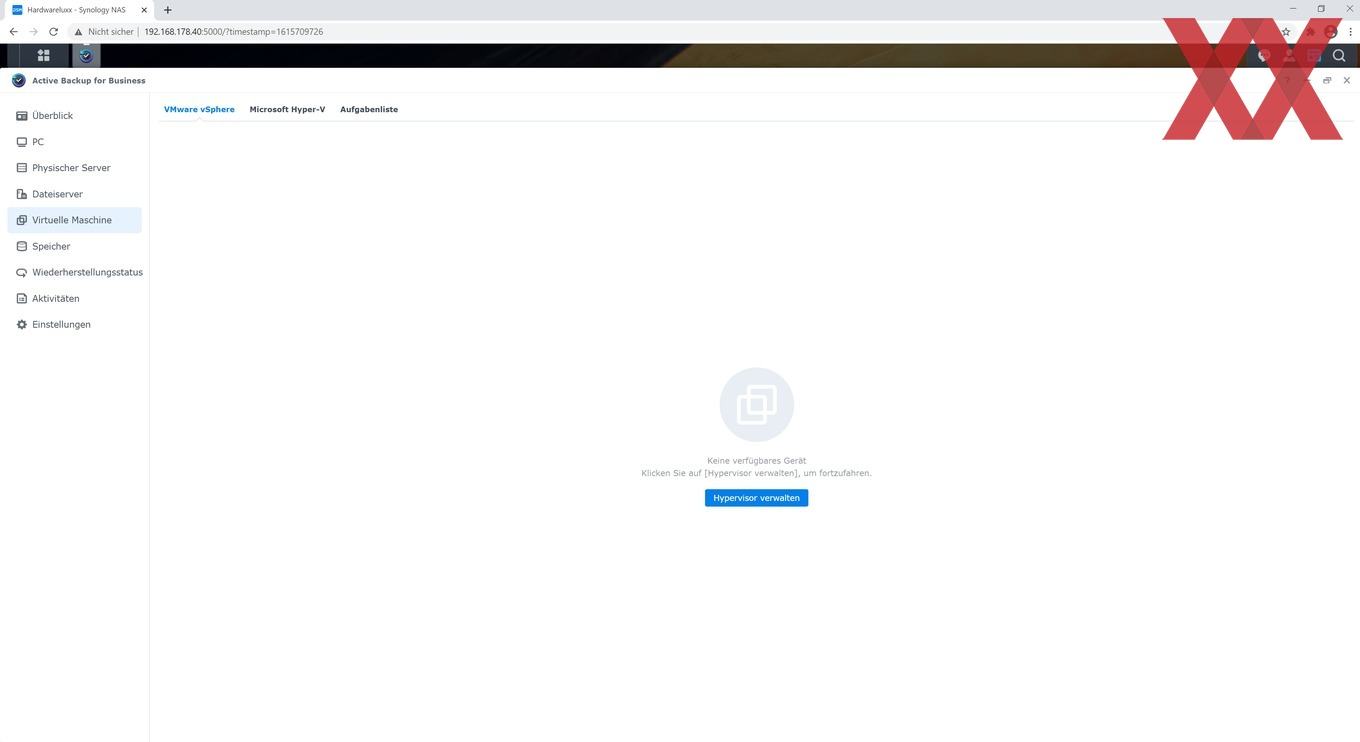Switch to the VMware vSphere tab
Screen dimensions: 1360x742
(199, 109)
